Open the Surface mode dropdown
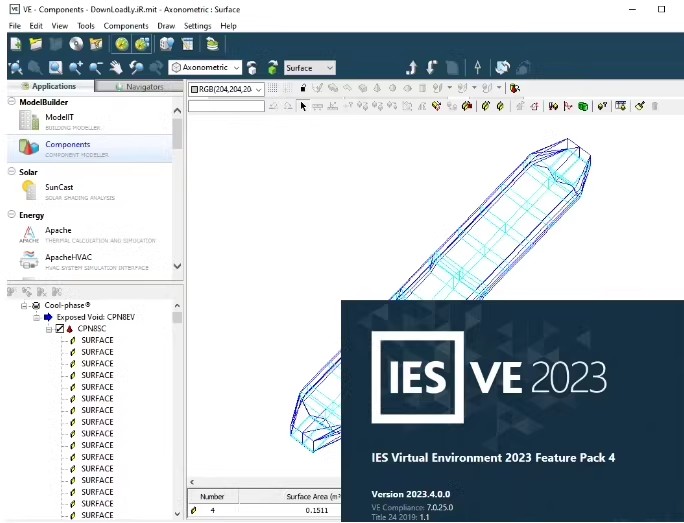The image size is (684, 523). tap(310, 68)
